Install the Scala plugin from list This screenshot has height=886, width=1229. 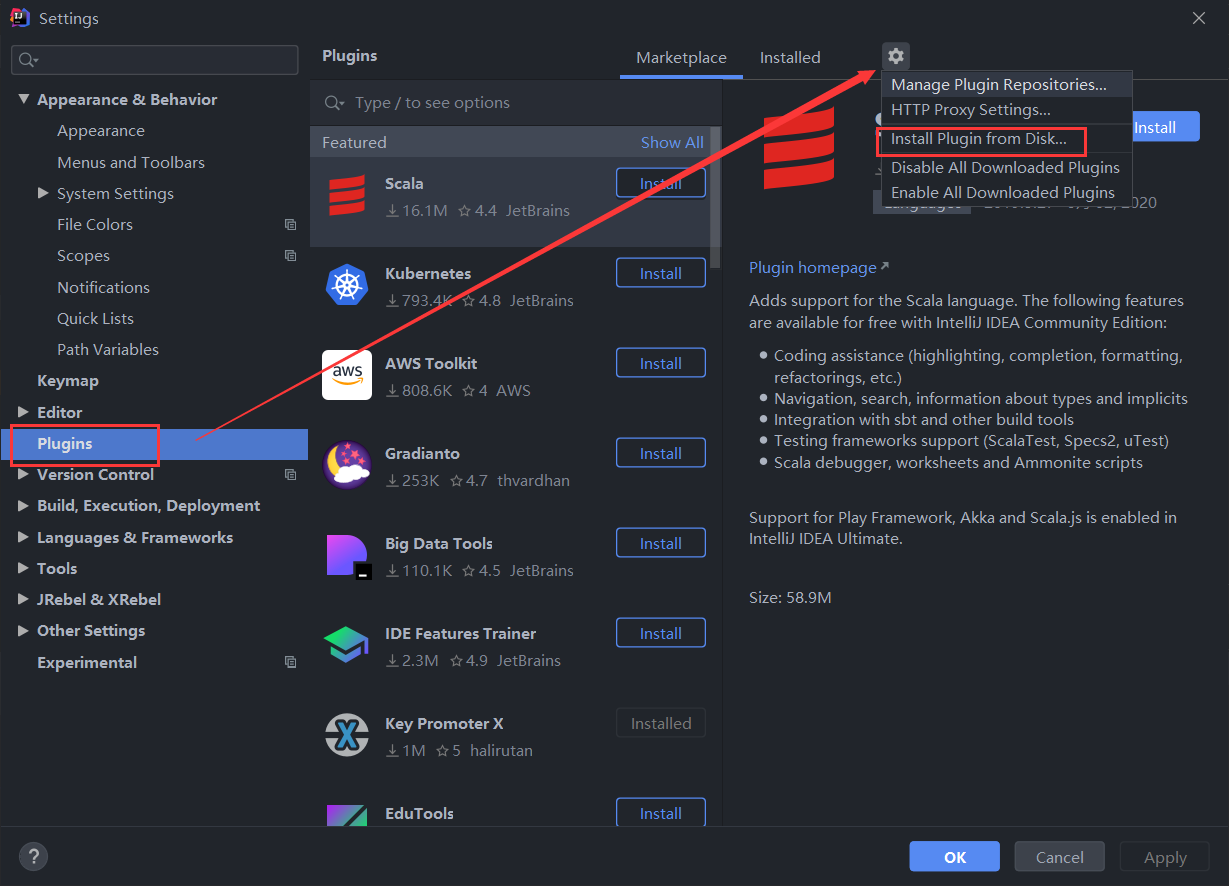661,183
